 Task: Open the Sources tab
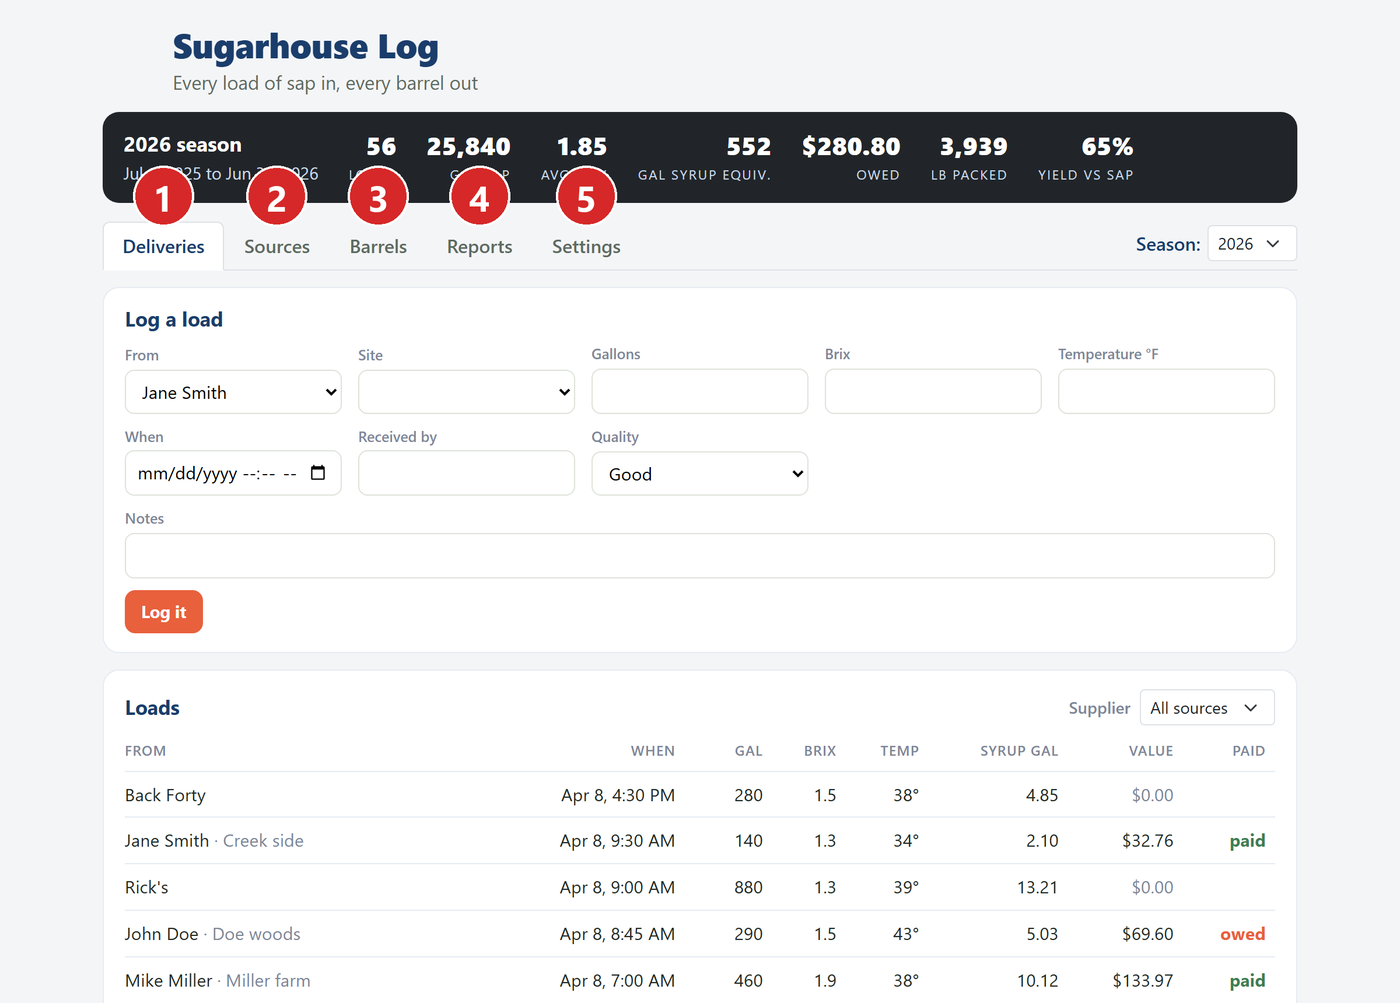(277, 247)
